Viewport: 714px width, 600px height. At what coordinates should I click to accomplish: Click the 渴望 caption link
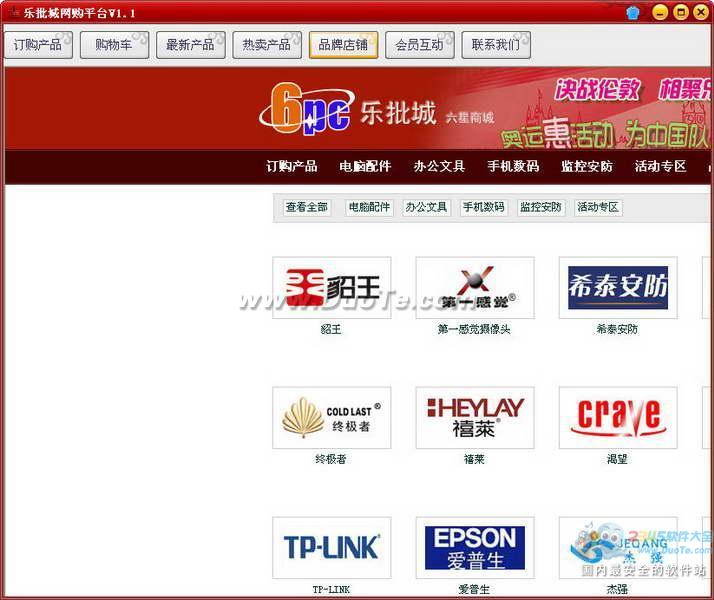(617, 459)
